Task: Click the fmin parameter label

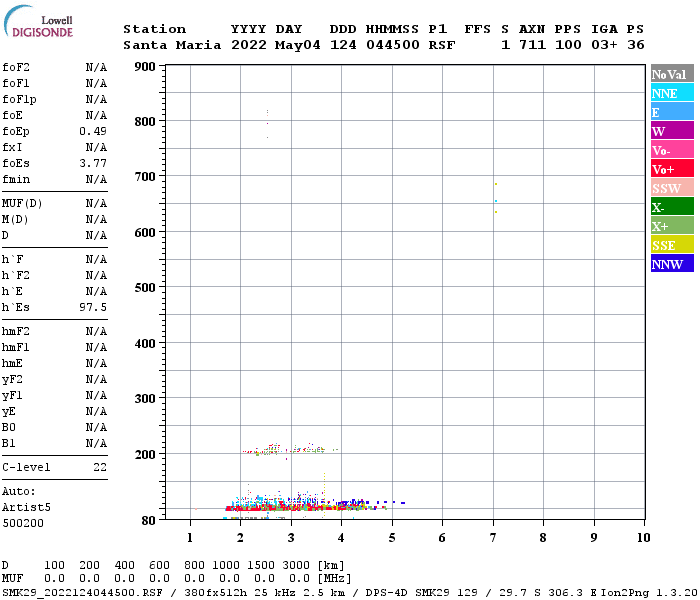Action: [x=16, y=179]
